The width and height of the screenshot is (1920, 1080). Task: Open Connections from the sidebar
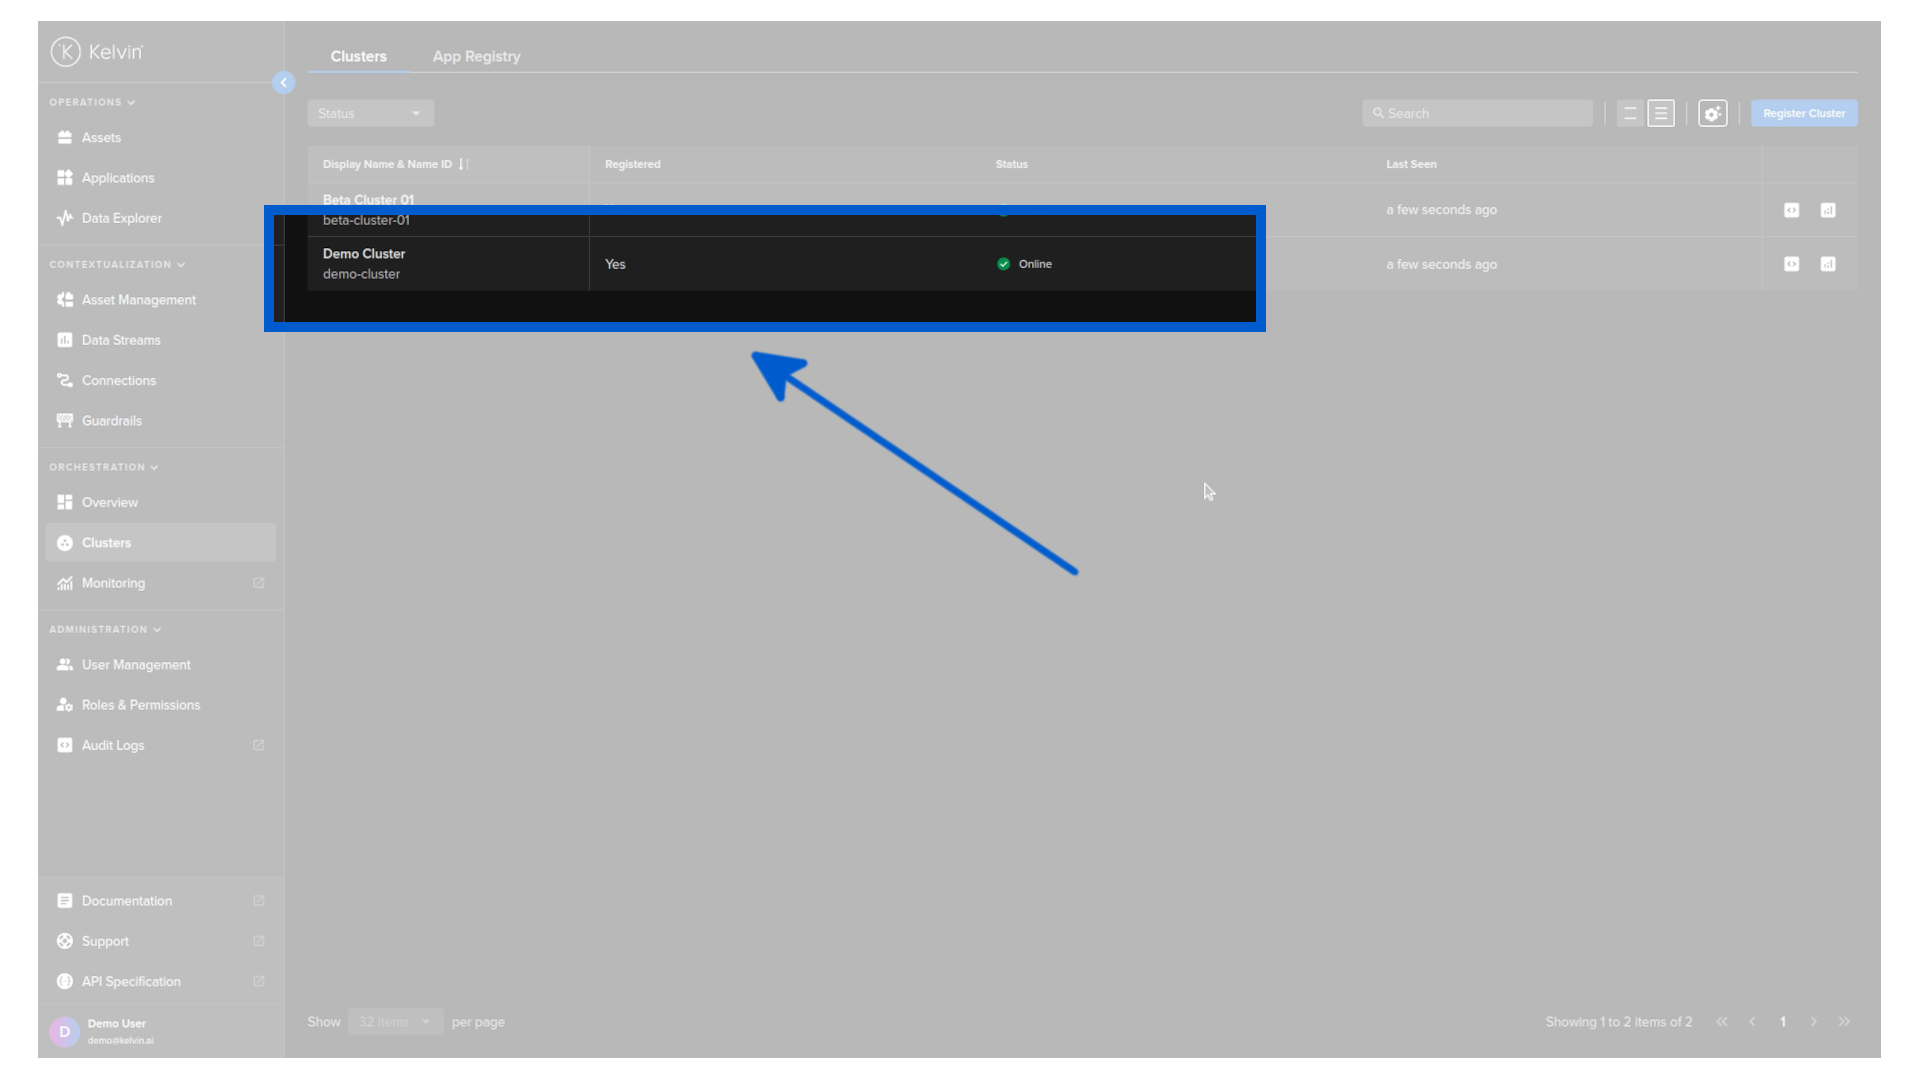118,381
